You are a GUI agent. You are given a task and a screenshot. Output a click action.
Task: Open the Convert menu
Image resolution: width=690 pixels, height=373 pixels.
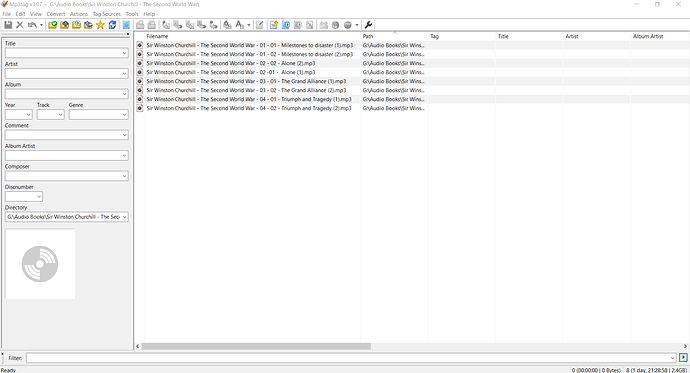56,14
